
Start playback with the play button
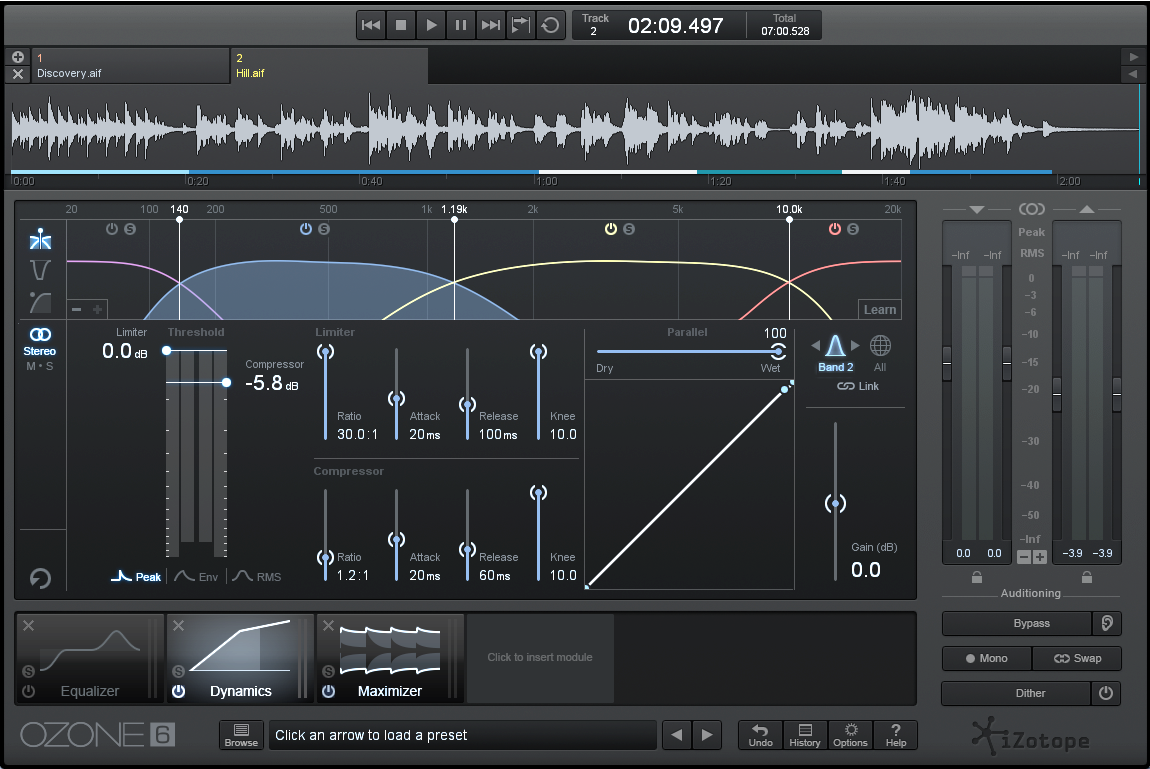click(x=431, y=25)
